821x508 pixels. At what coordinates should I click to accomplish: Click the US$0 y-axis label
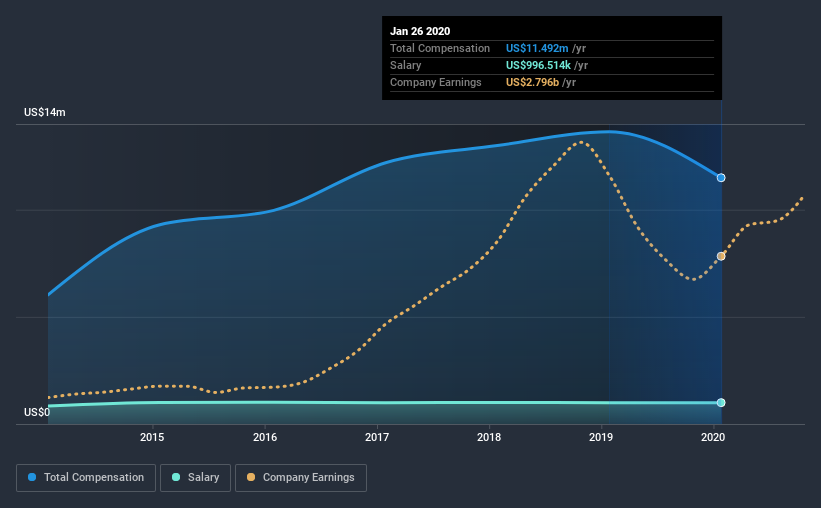coord(37,412)
